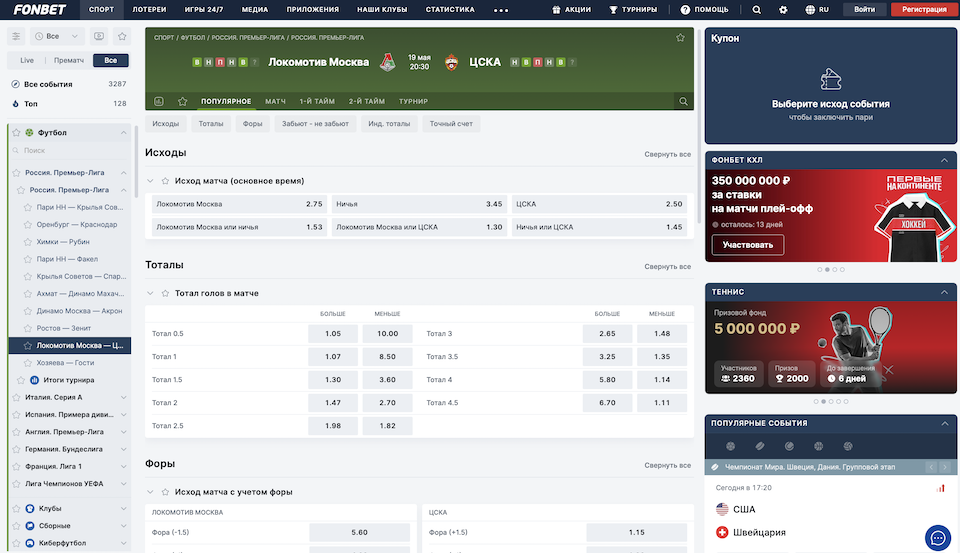
Task: Open the search icon in top navigation
Action: (757, 10)
